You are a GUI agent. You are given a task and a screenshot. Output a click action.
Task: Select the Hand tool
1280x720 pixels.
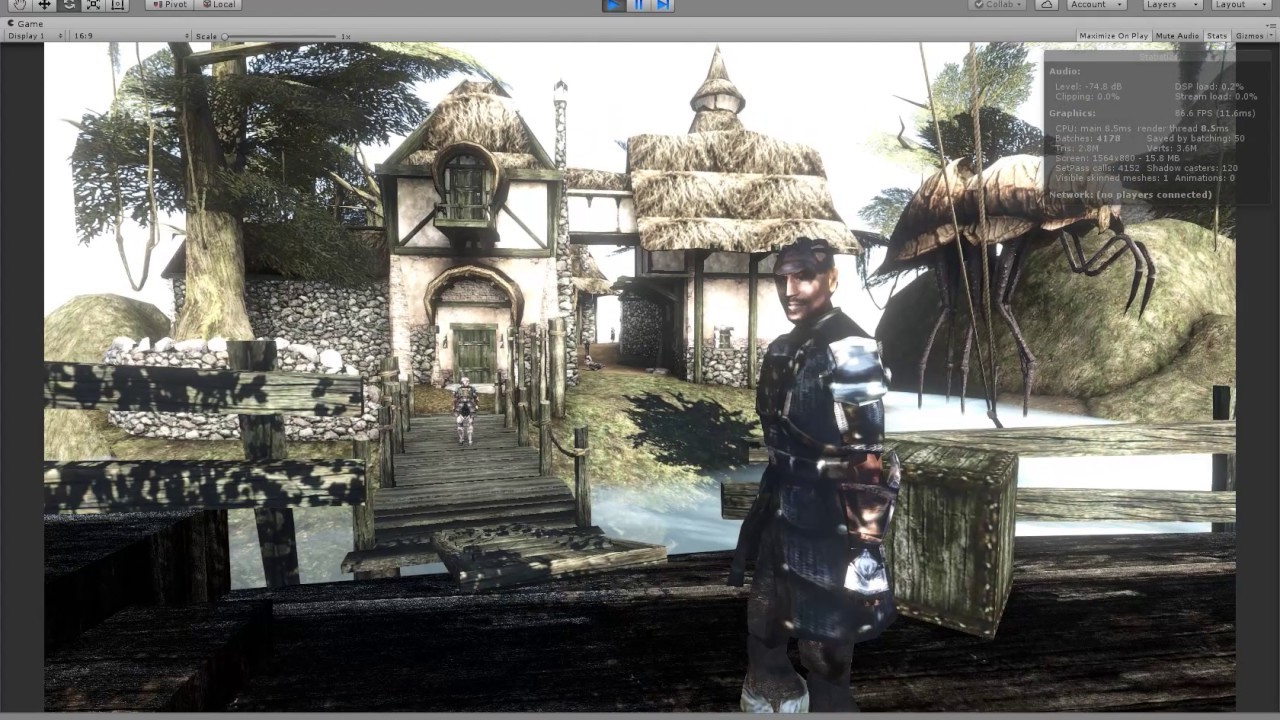click(19, 5)
